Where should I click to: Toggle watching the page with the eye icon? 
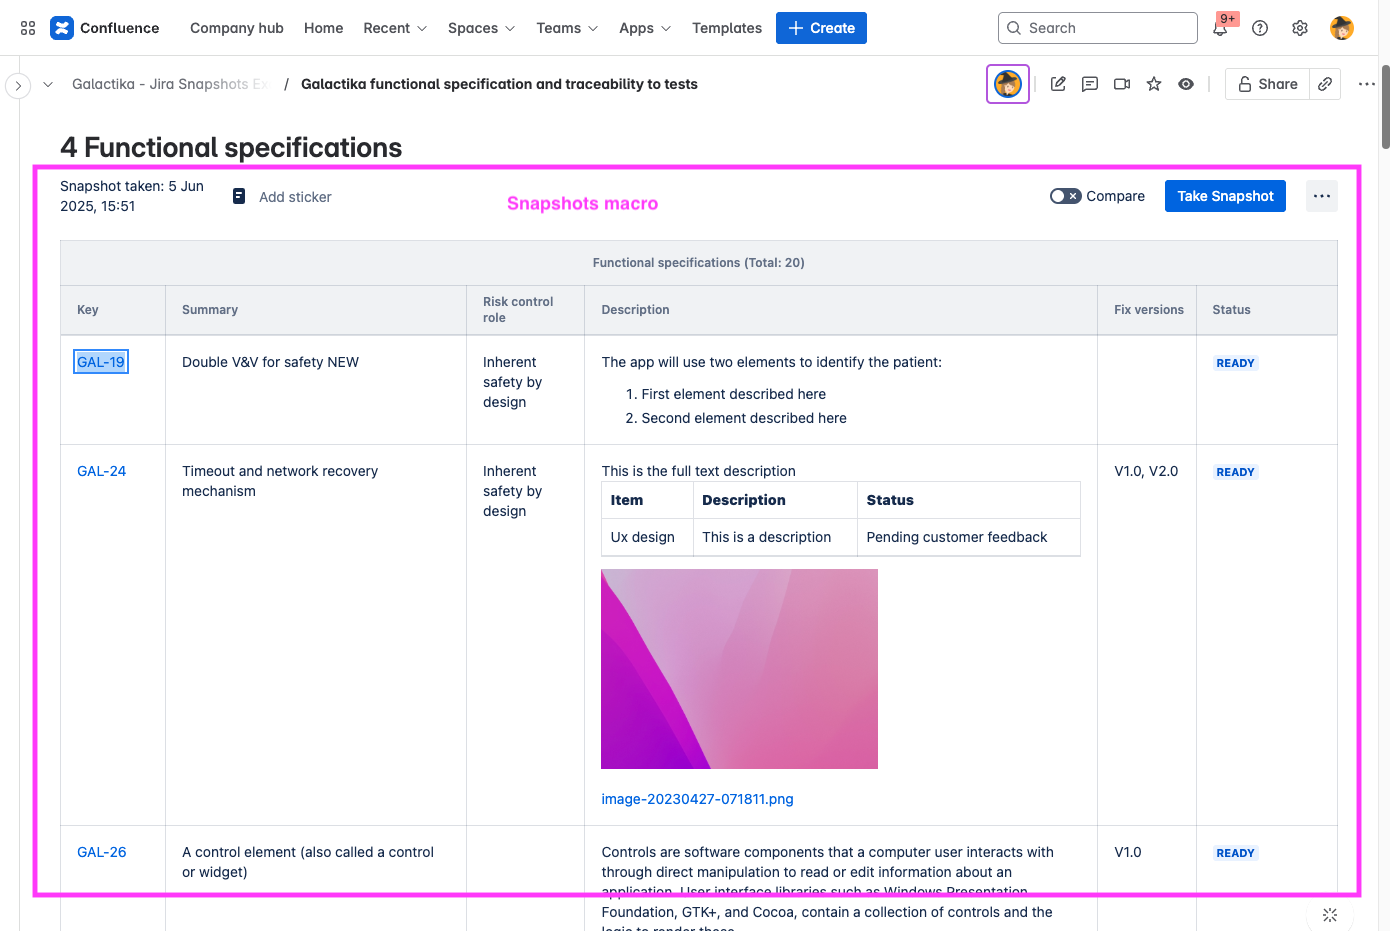(x=1186, y=84)
